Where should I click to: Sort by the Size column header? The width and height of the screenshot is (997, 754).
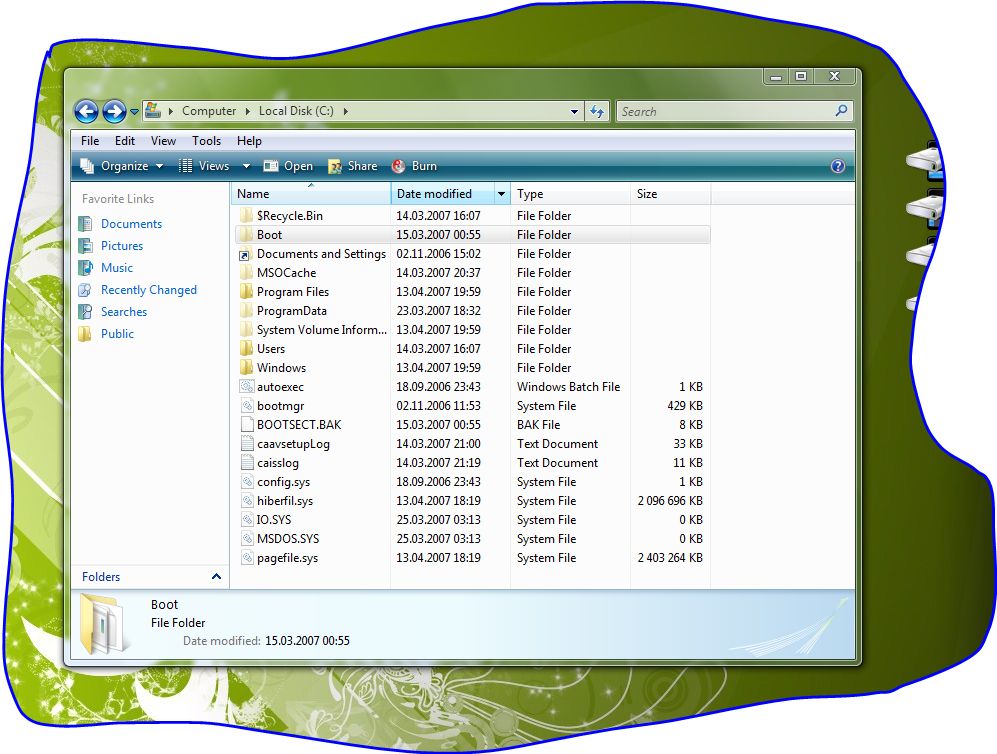click(670, 194)
